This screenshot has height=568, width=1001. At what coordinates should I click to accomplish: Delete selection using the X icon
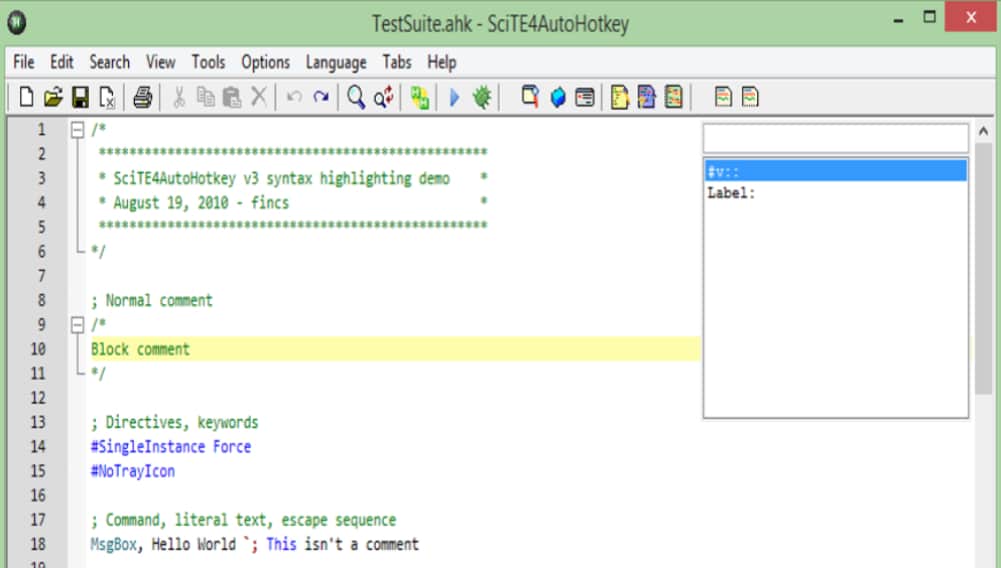[259, 97]
